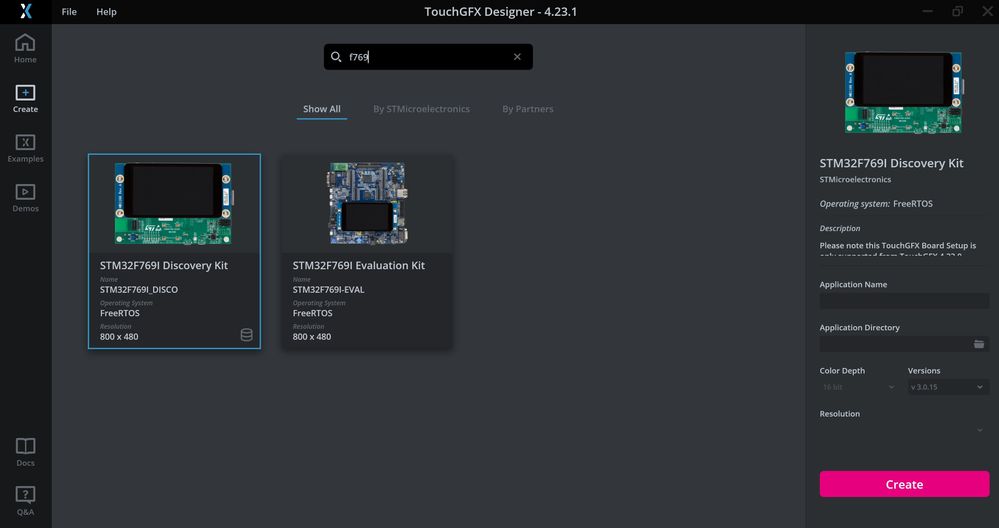Click the search magnifier icon
999x528 pixels.
[x=336, y=57]
